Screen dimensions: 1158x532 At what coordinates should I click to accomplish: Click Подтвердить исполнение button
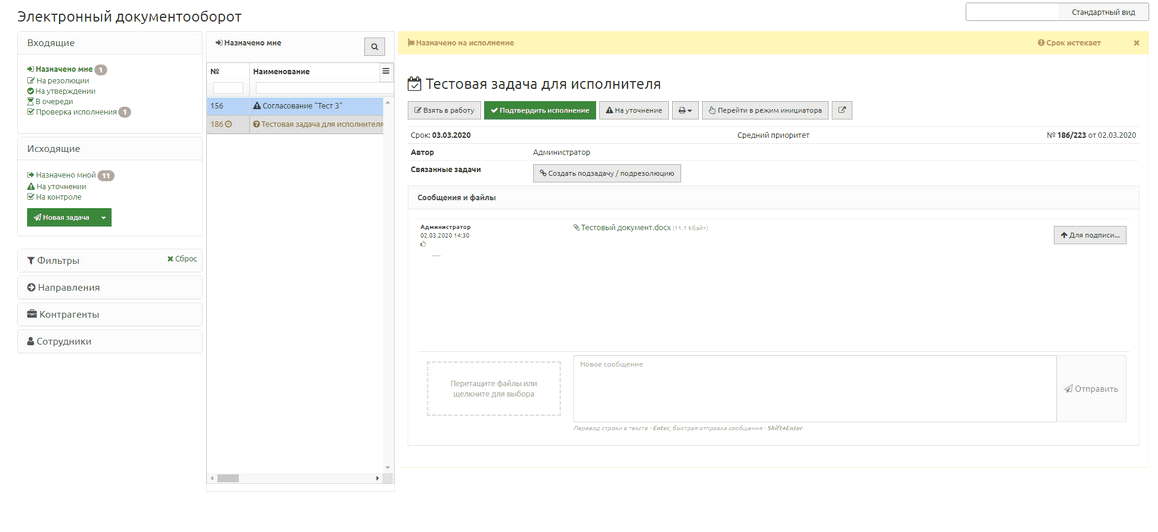[540, 110]
